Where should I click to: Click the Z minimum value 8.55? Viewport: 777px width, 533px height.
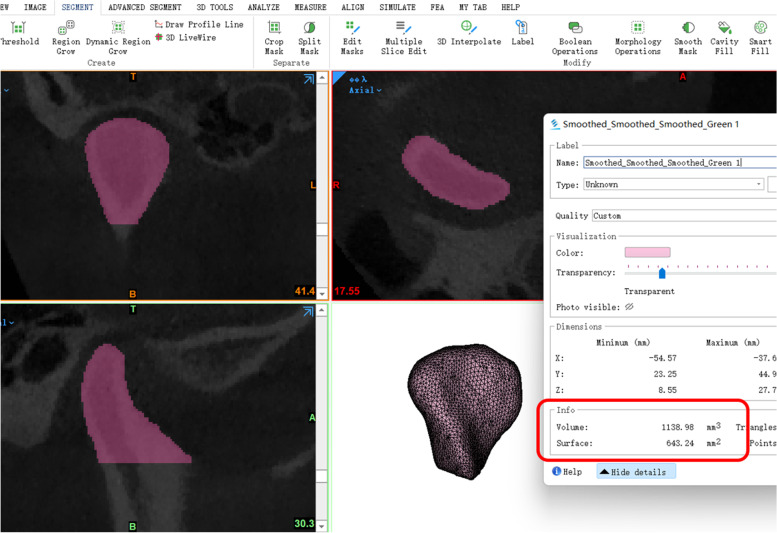(x=667, y=390)
